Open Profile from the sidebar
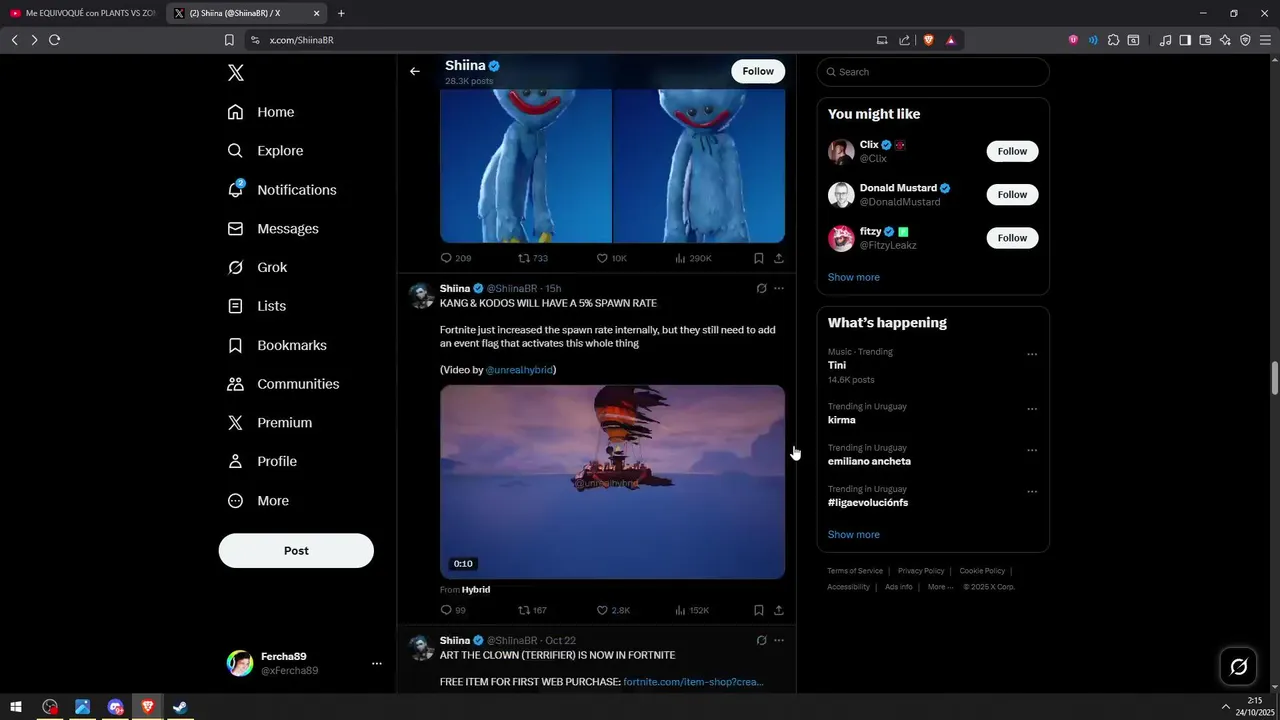The height and width of the screenshot is (720, 1280). point(262,462)
